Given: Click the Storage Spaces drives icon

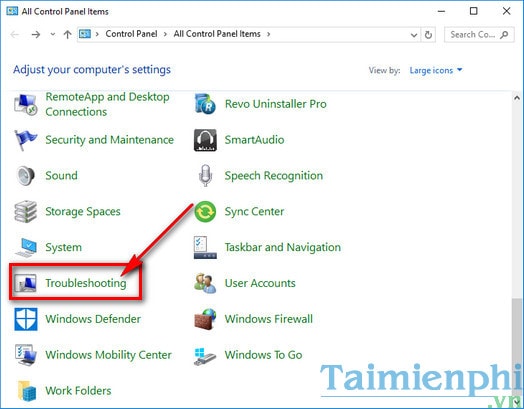Looking at the screenshot, I should (x=25, y=212).
